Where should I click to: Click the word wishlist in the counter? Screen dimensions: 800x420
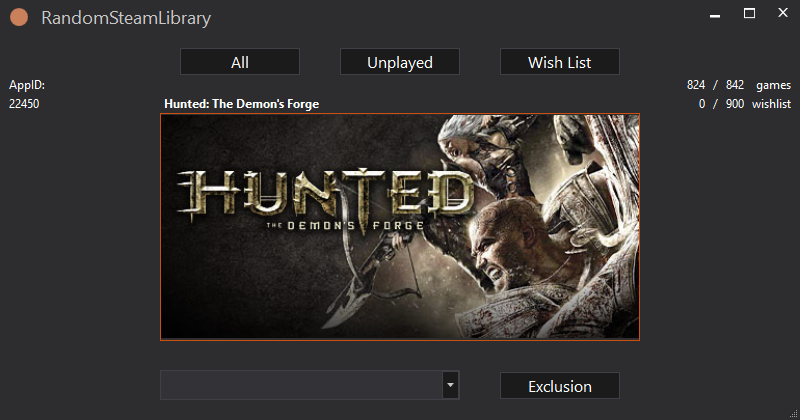[771, 104]
